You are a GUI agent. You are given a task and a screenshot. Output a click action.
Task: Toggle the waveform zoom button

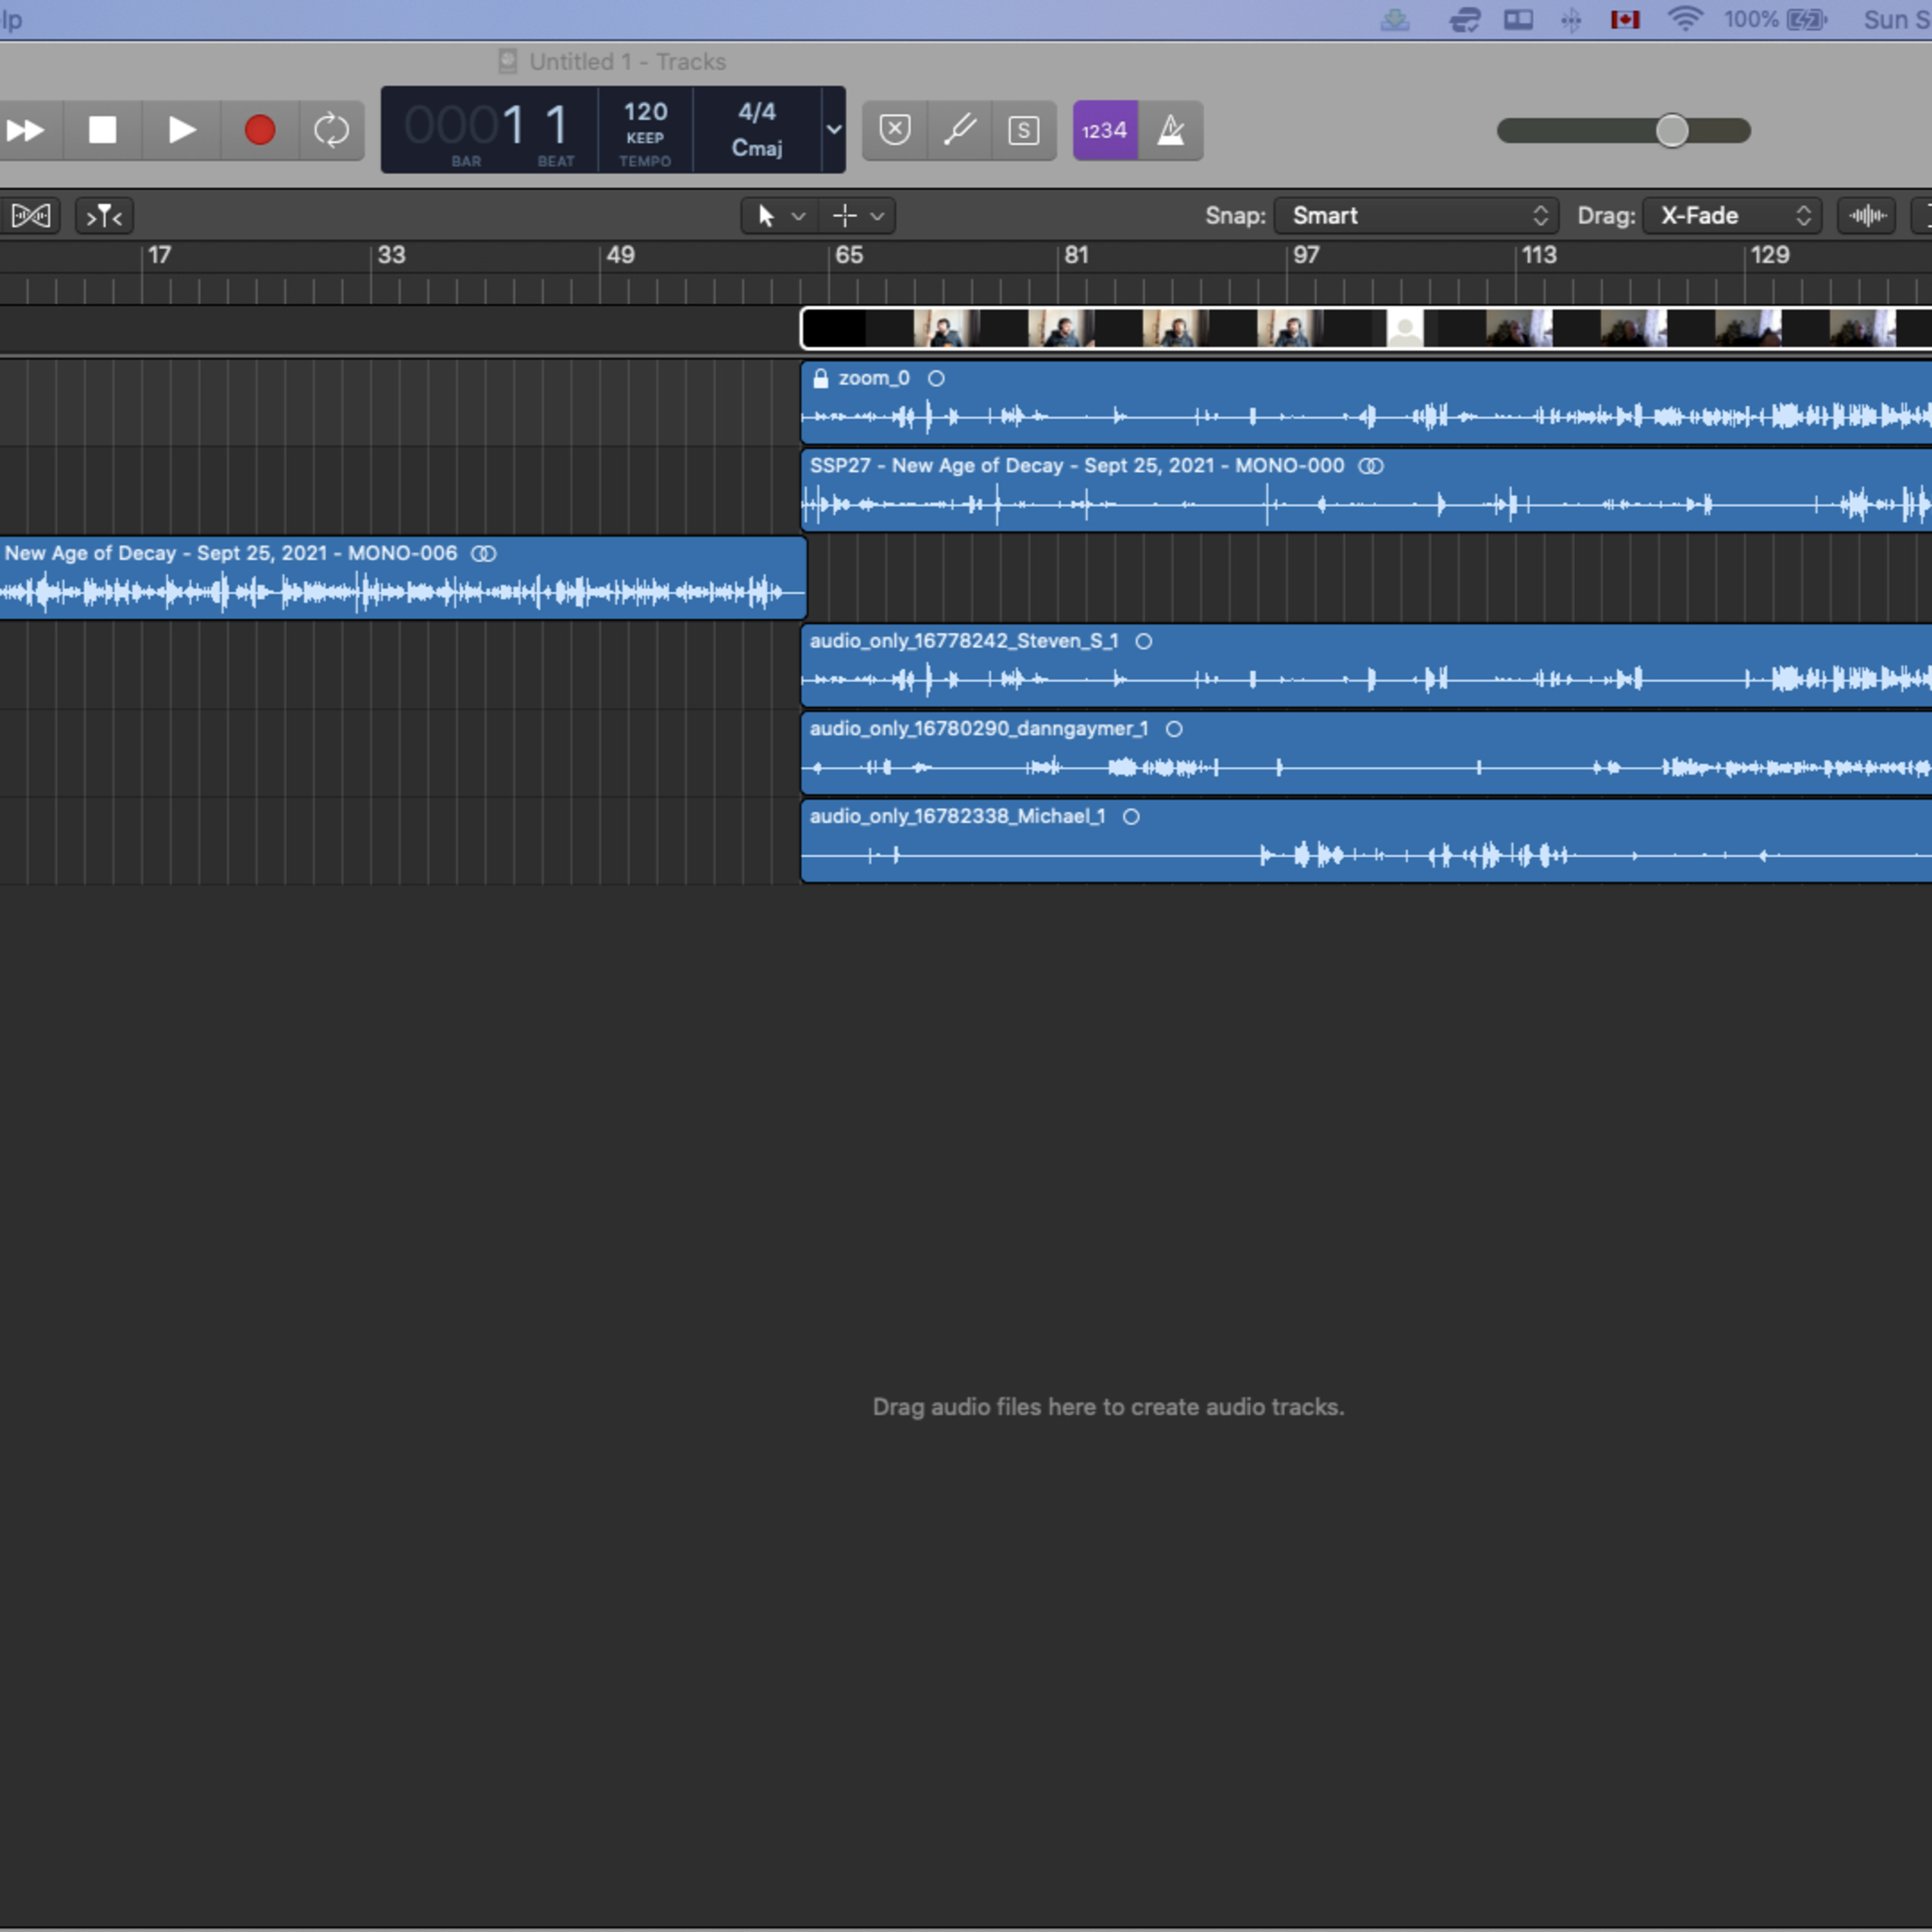point(1866,215)
